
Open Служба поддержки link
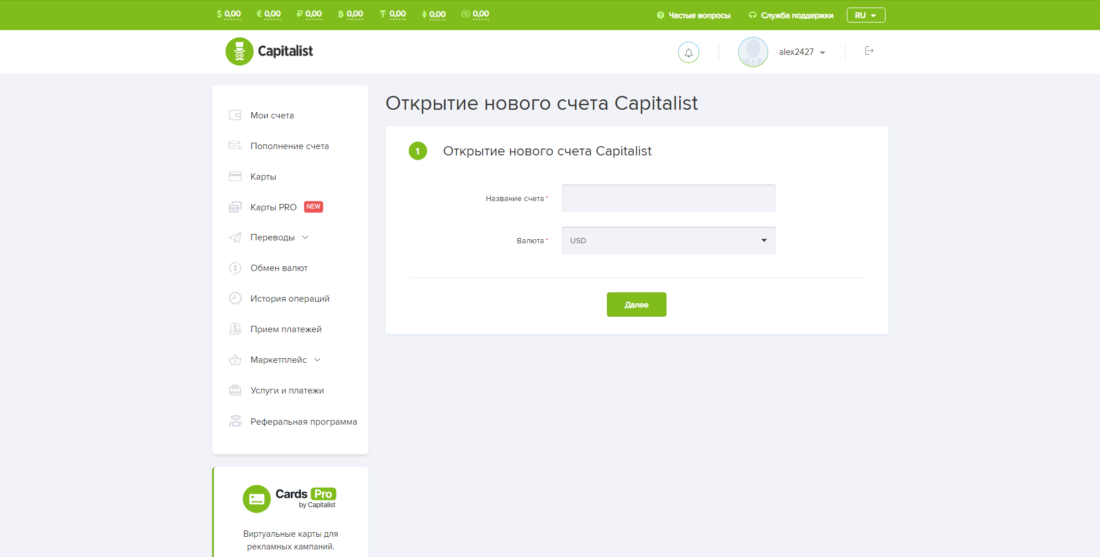click(x=790, y=15)
